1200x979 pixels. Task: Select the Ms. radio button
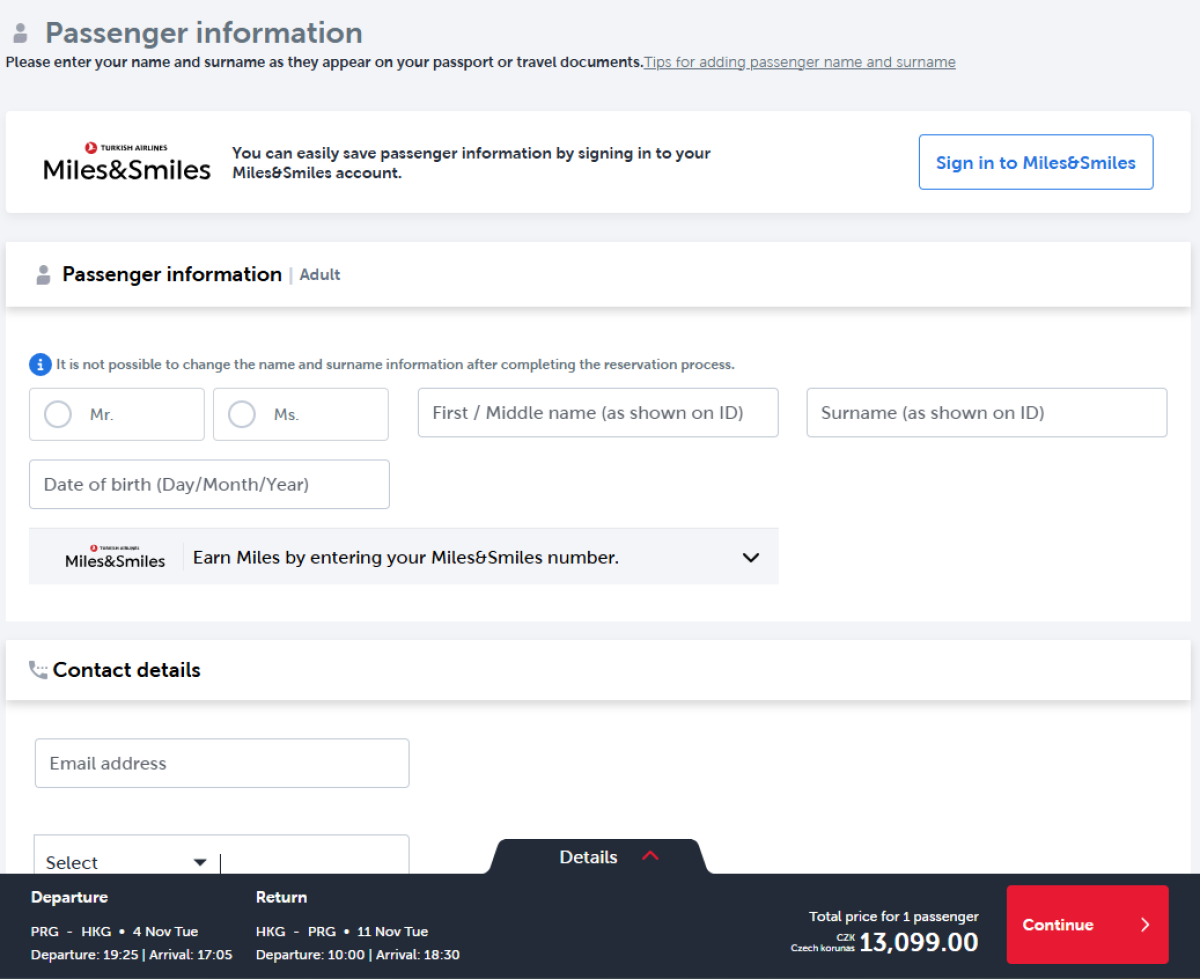[x=242, y=414]
